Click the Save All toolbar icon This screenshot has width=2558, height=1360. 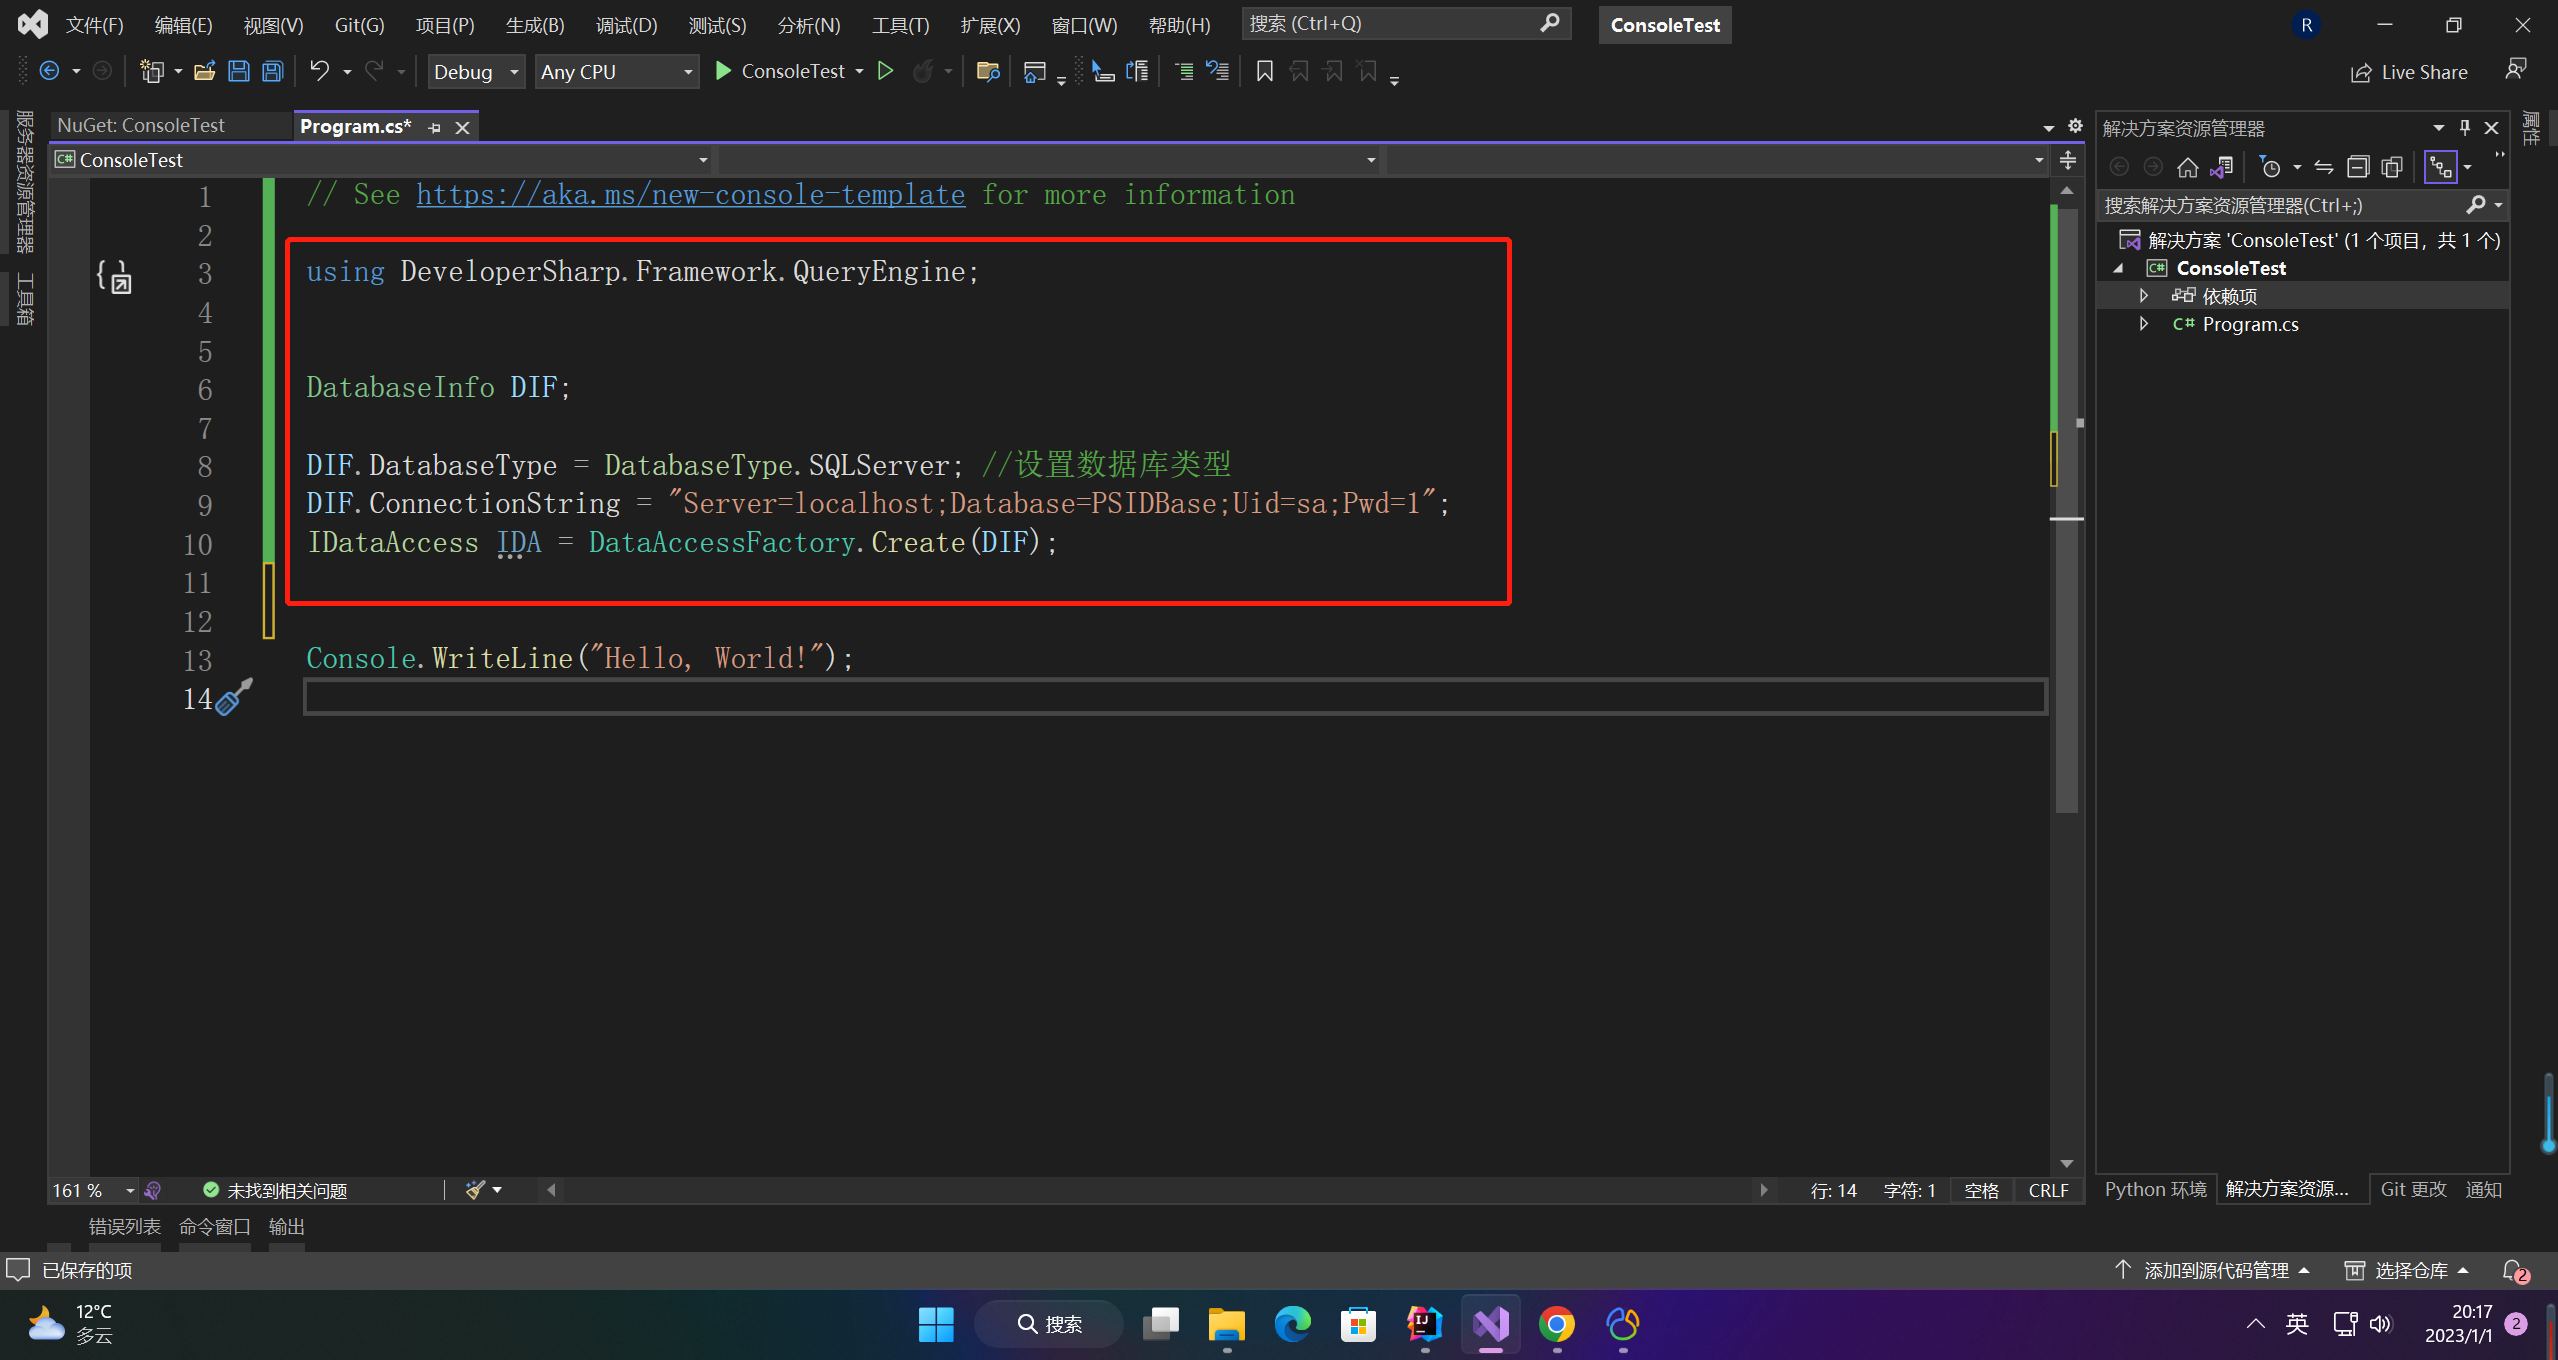coord(272,71)
